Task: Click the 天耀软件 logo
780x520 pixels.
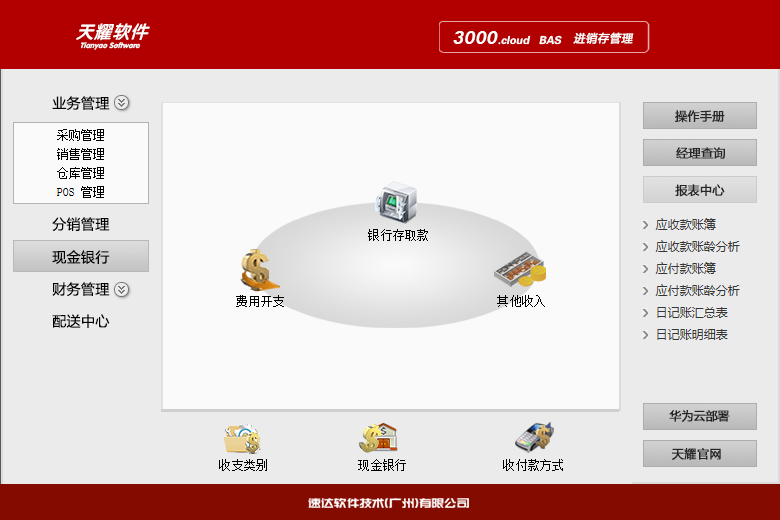Action: [x=112, y=36]
